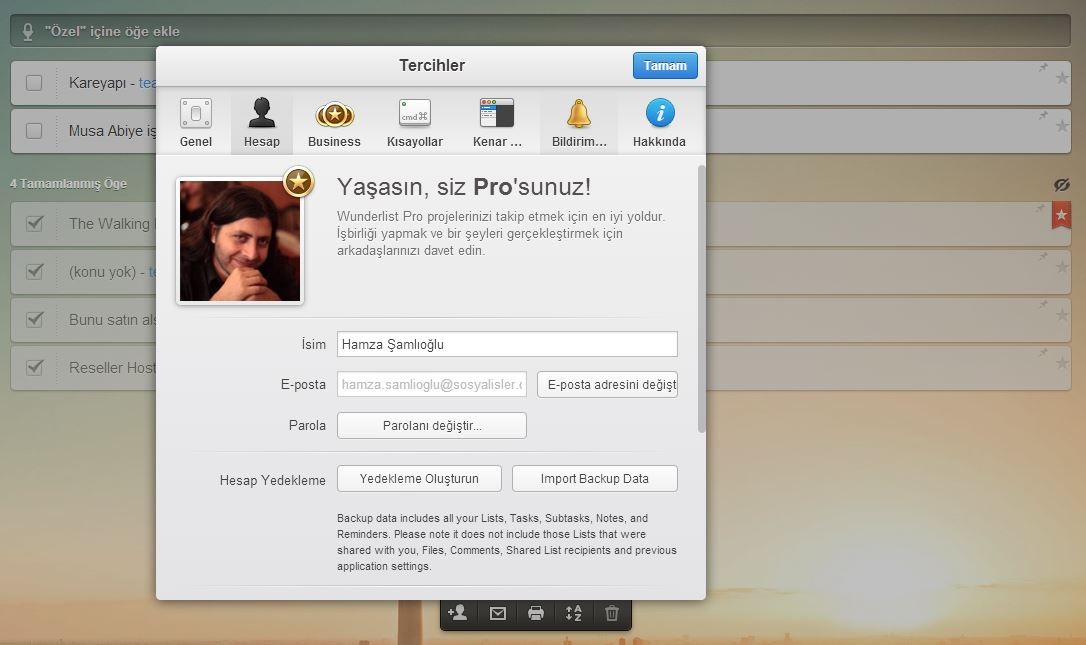Star the Kareyapı task

coord(1062,78)
